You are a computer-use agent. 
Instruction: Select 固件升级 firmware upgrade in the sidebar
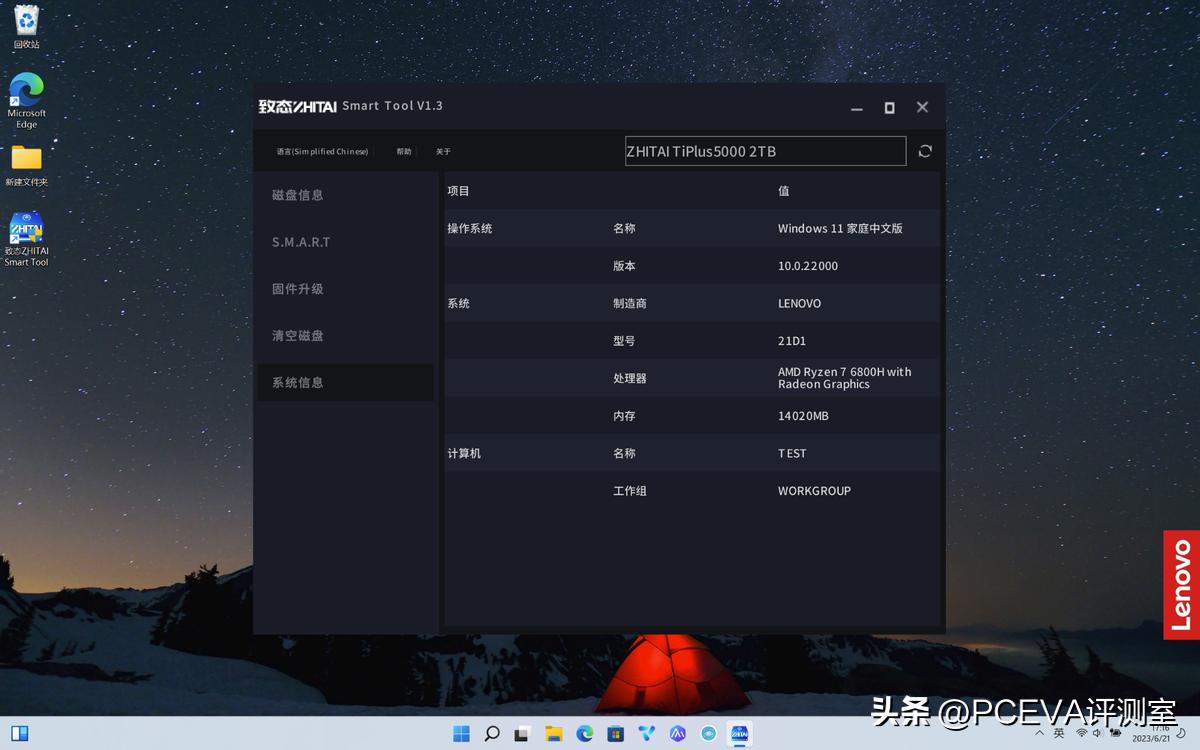point(297,289)
